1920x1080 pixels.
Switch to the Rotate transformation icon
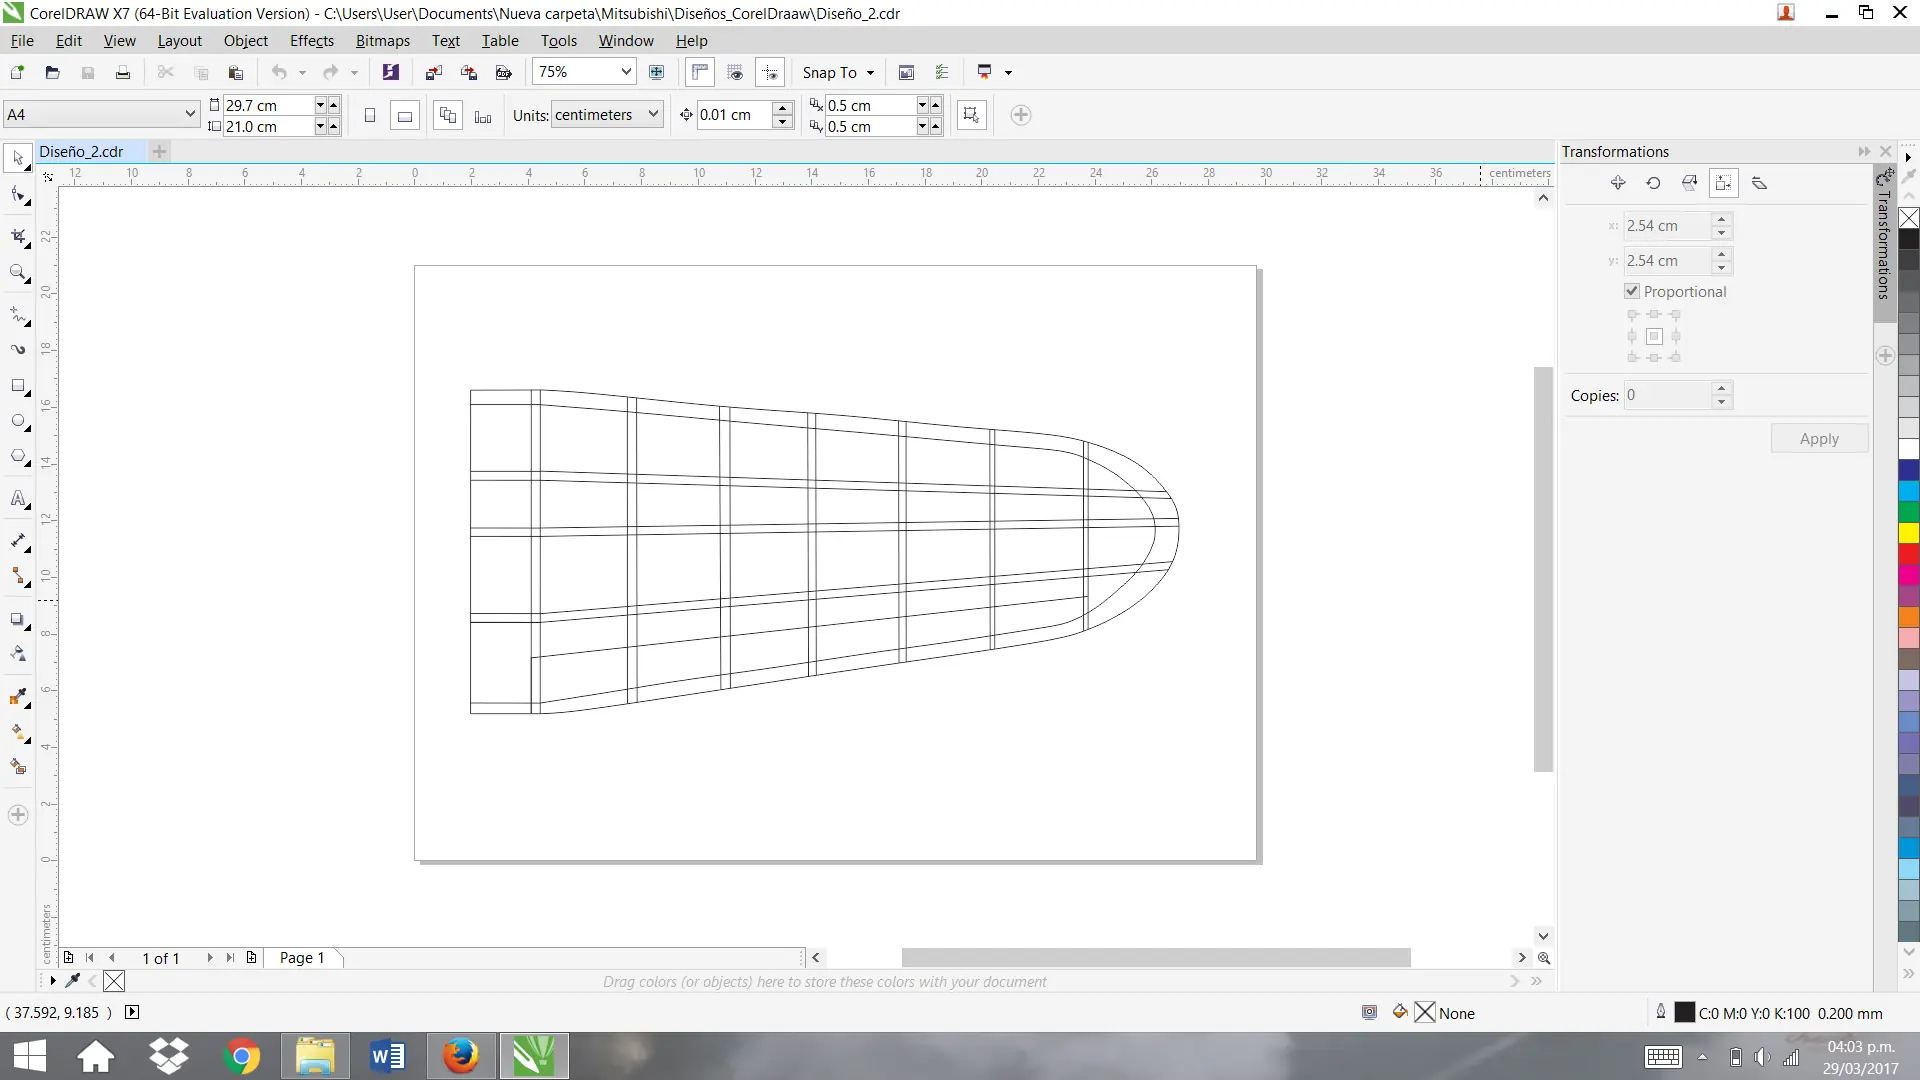click(x=1653, y=183)
